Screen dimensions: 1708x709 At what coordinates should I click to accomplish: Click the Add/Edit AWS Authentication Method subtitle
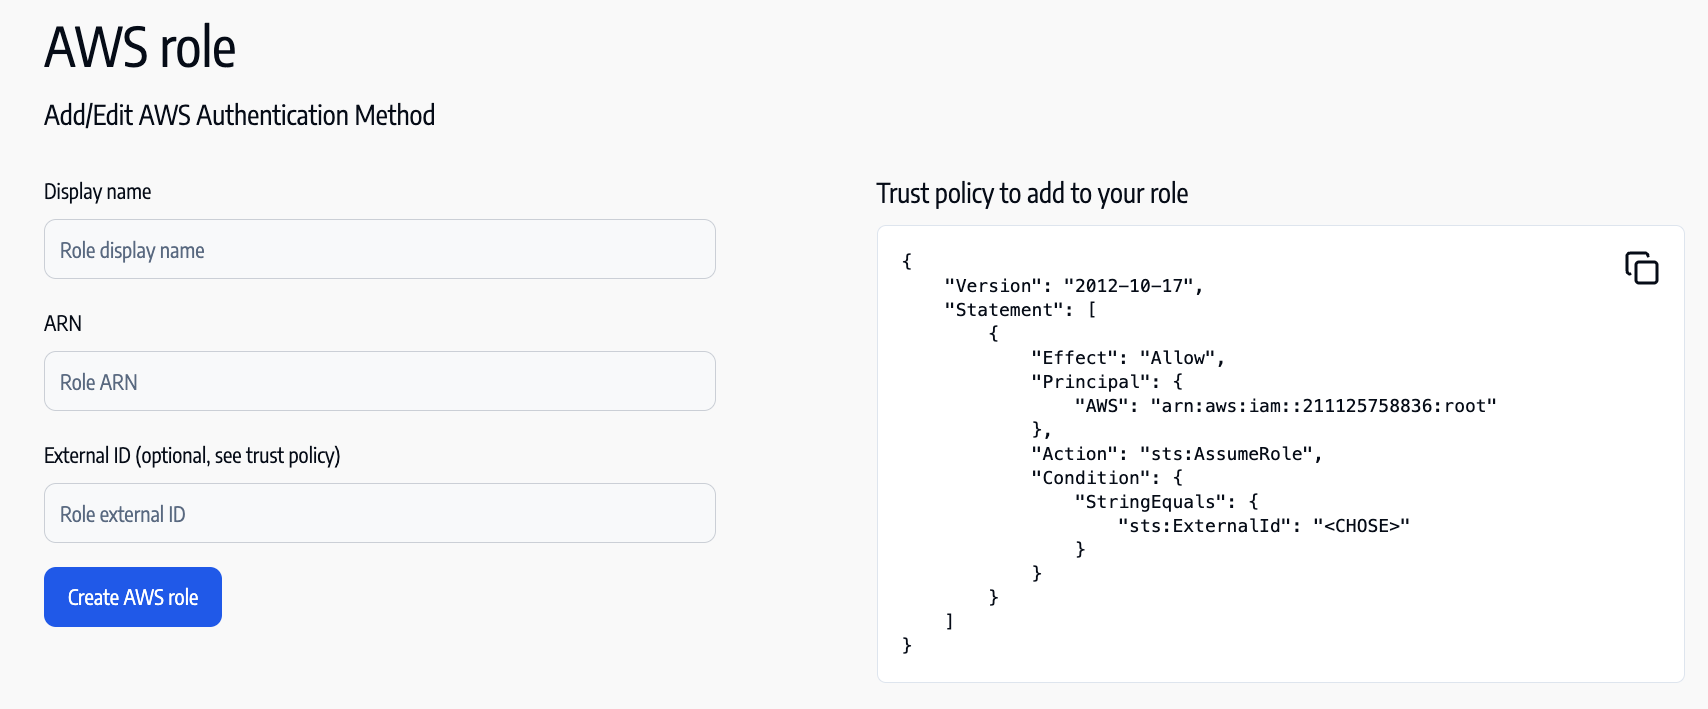239,116
